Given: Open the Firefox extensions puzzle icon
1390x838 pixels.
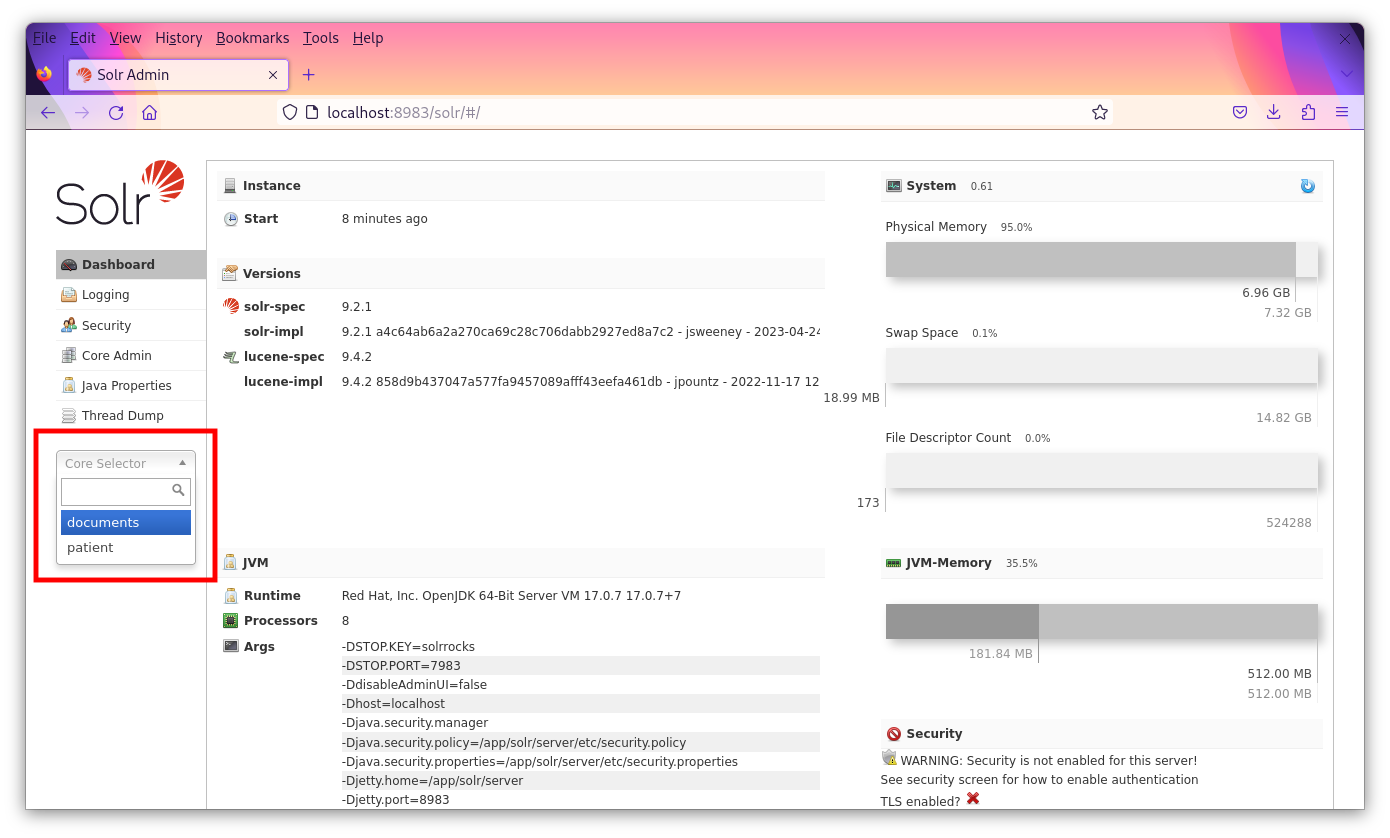Looking at the screenshot, I should coord(1308,112).
